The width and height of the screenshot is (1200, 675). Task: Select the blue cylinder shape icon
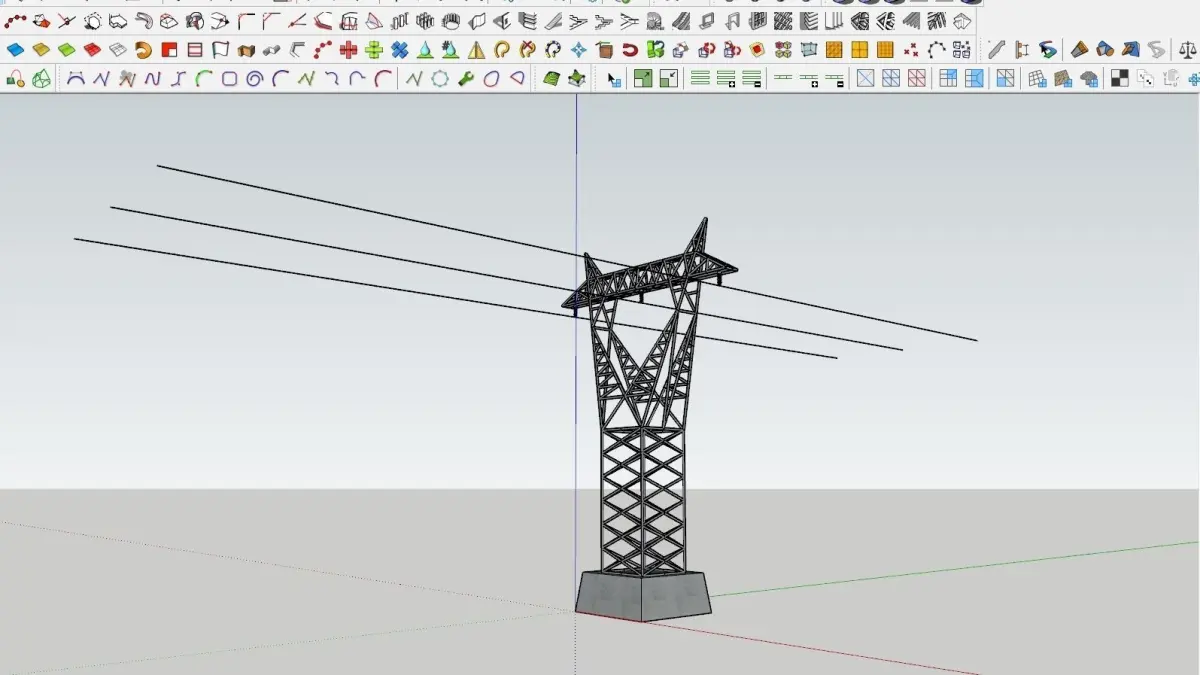[1105, 49]
